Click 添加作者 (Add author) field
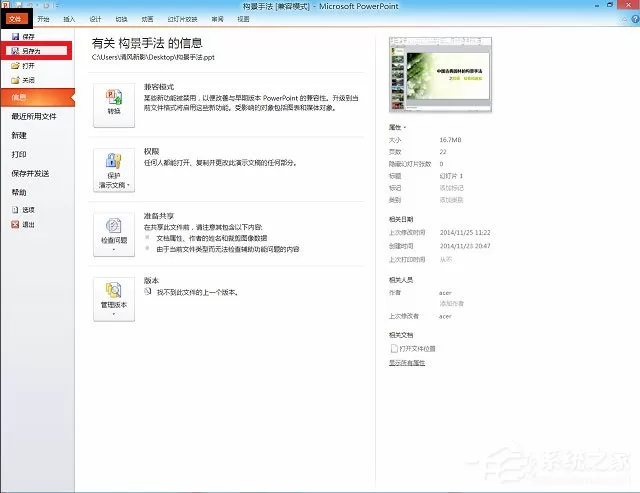This screenshot has height=493, width=640. (451, 303)
